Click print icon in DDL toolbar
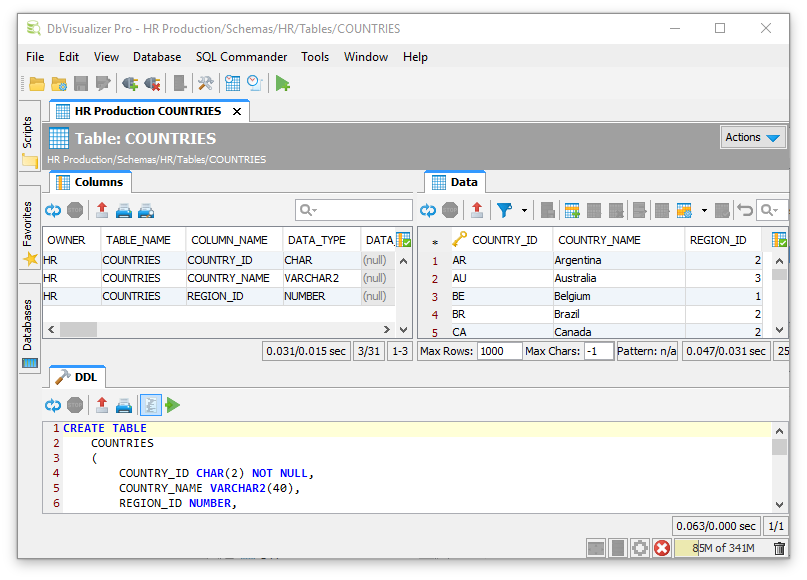The height and width of the screenshot is (580, 807). pyautogui.click(x=124, y=405)
